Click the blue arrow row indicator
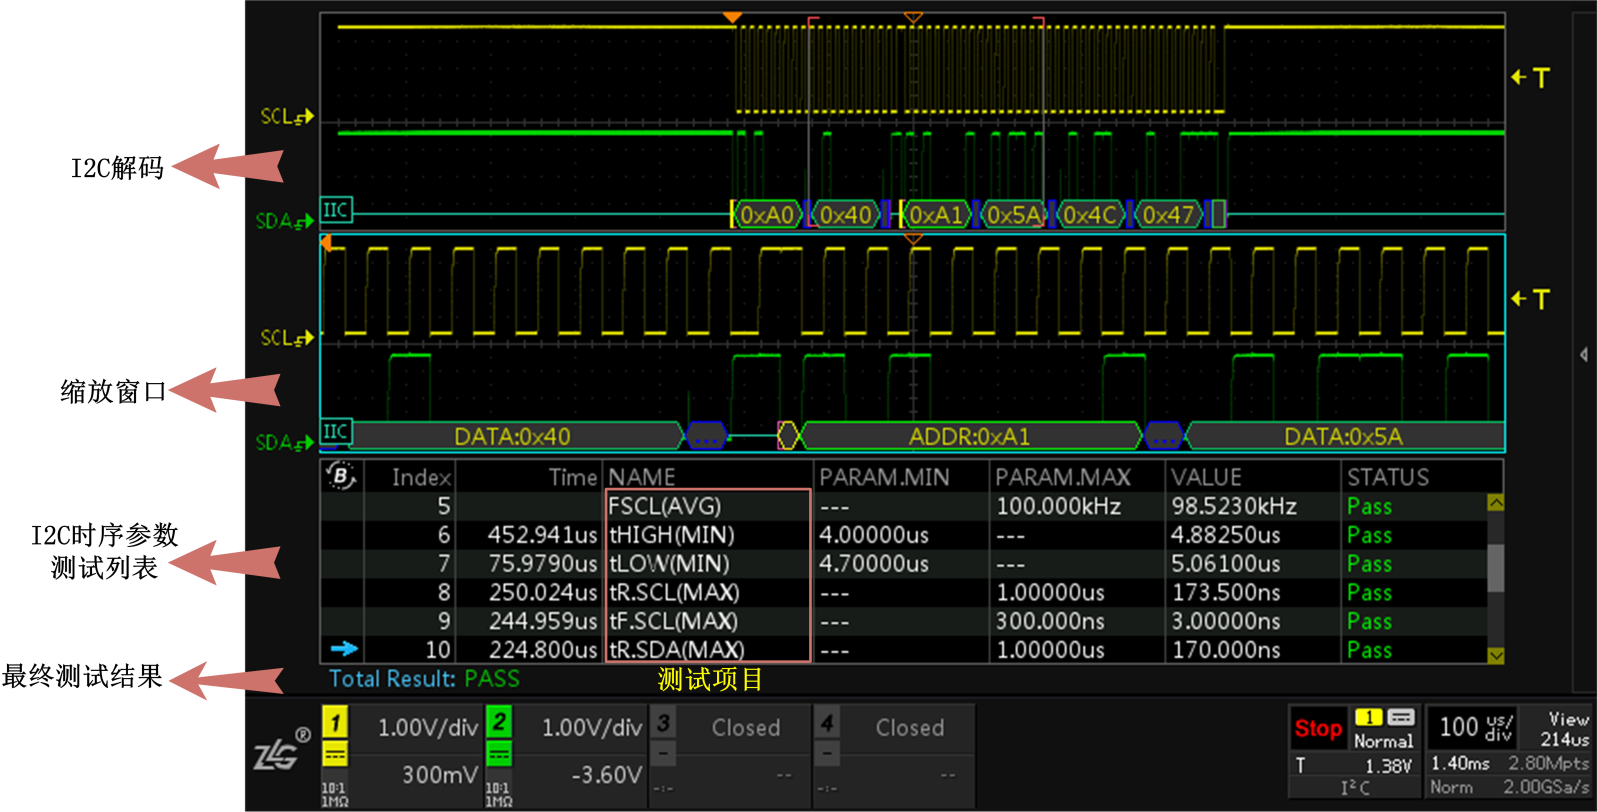Viewport: 1598px width, 812px height. coord(344,649)
